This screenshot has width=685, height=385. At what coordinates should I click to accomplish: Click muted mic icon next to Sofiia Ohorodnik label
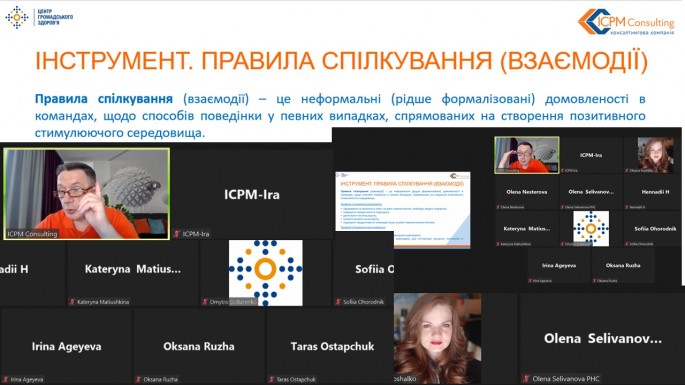point(338,302)
